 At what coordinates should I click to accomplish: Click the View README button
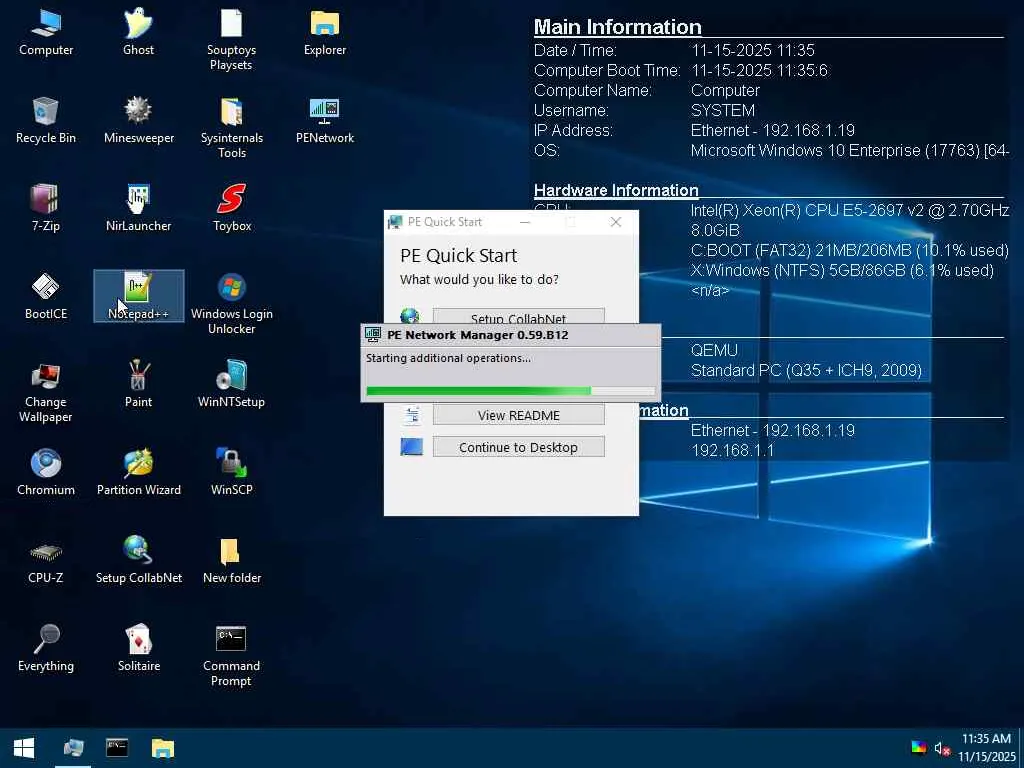[x=519, y=415]
